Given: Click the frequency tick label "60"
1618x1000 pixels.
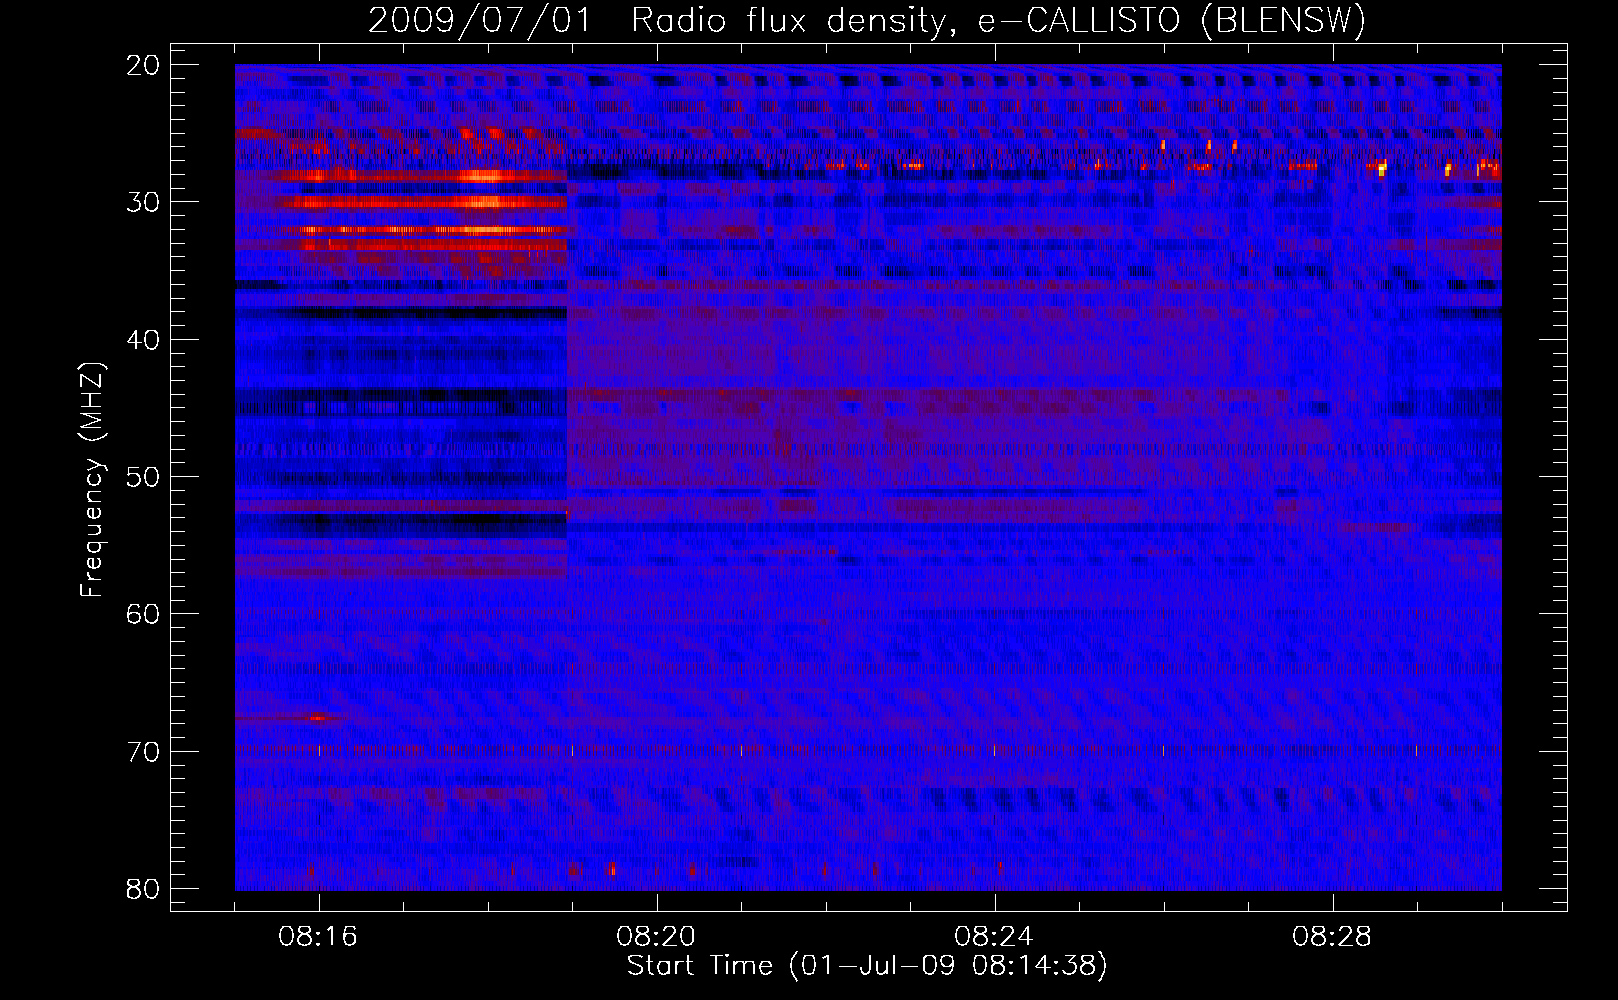Looking at the screenshot, I should 143,614.
